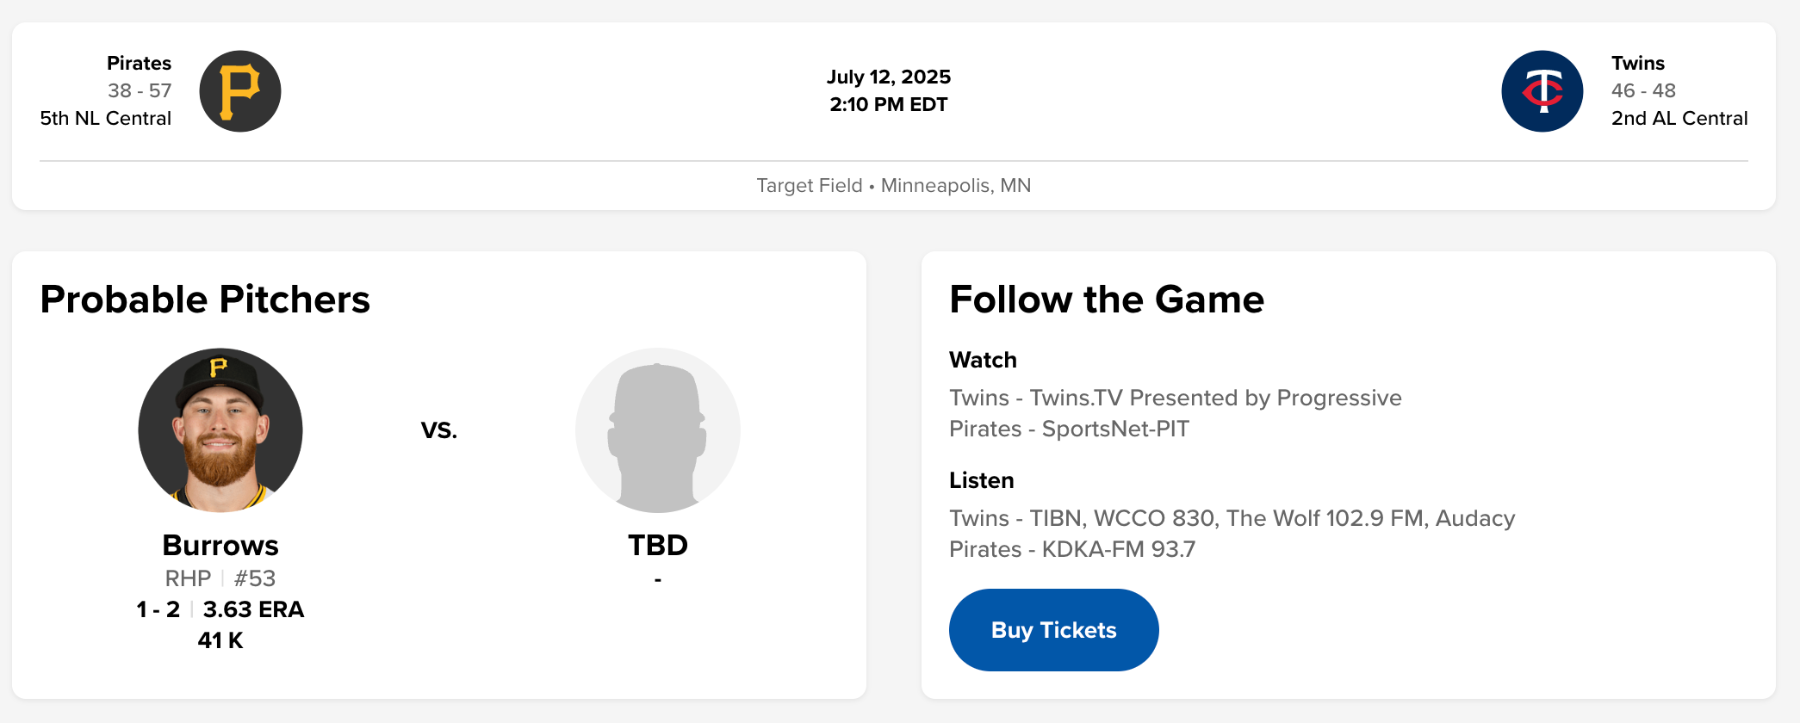Click the Burrows pitcher name
Screen dimensions: 1800x723
coord(220,545)
